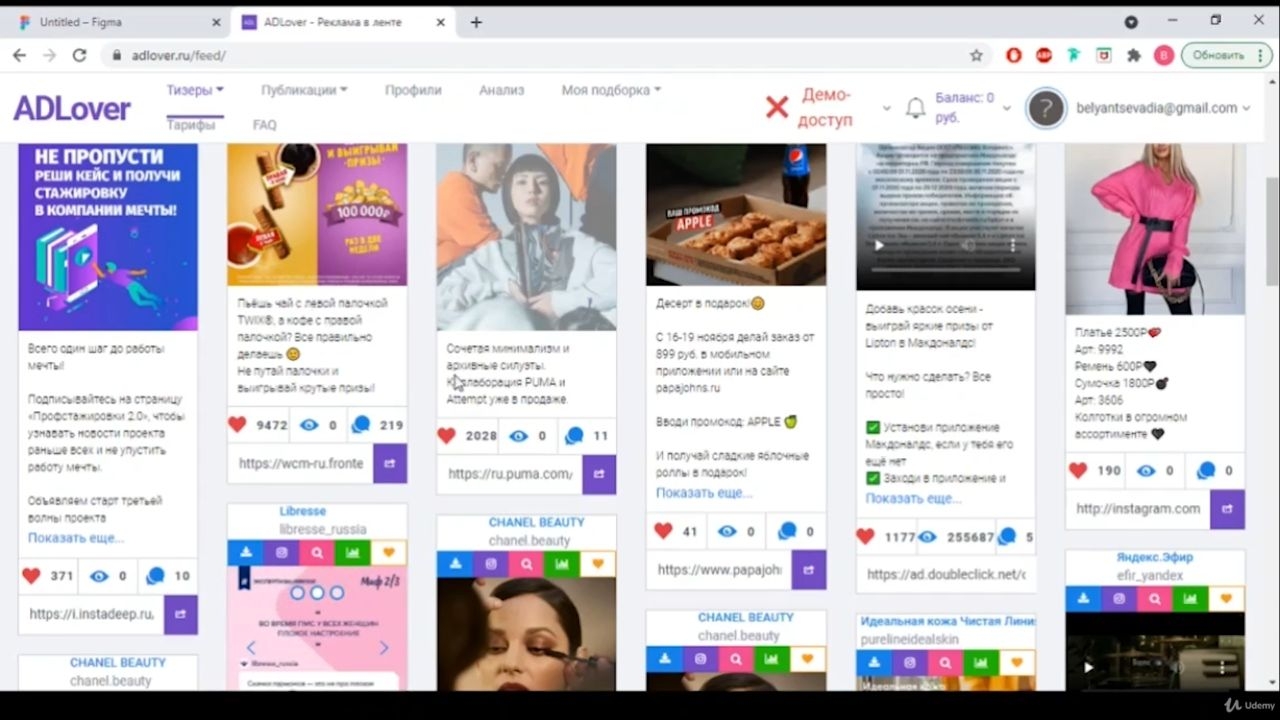Open Instagram icon on the Яндекс.Эфир card

pyautogui.click(x=1119, y=599)
